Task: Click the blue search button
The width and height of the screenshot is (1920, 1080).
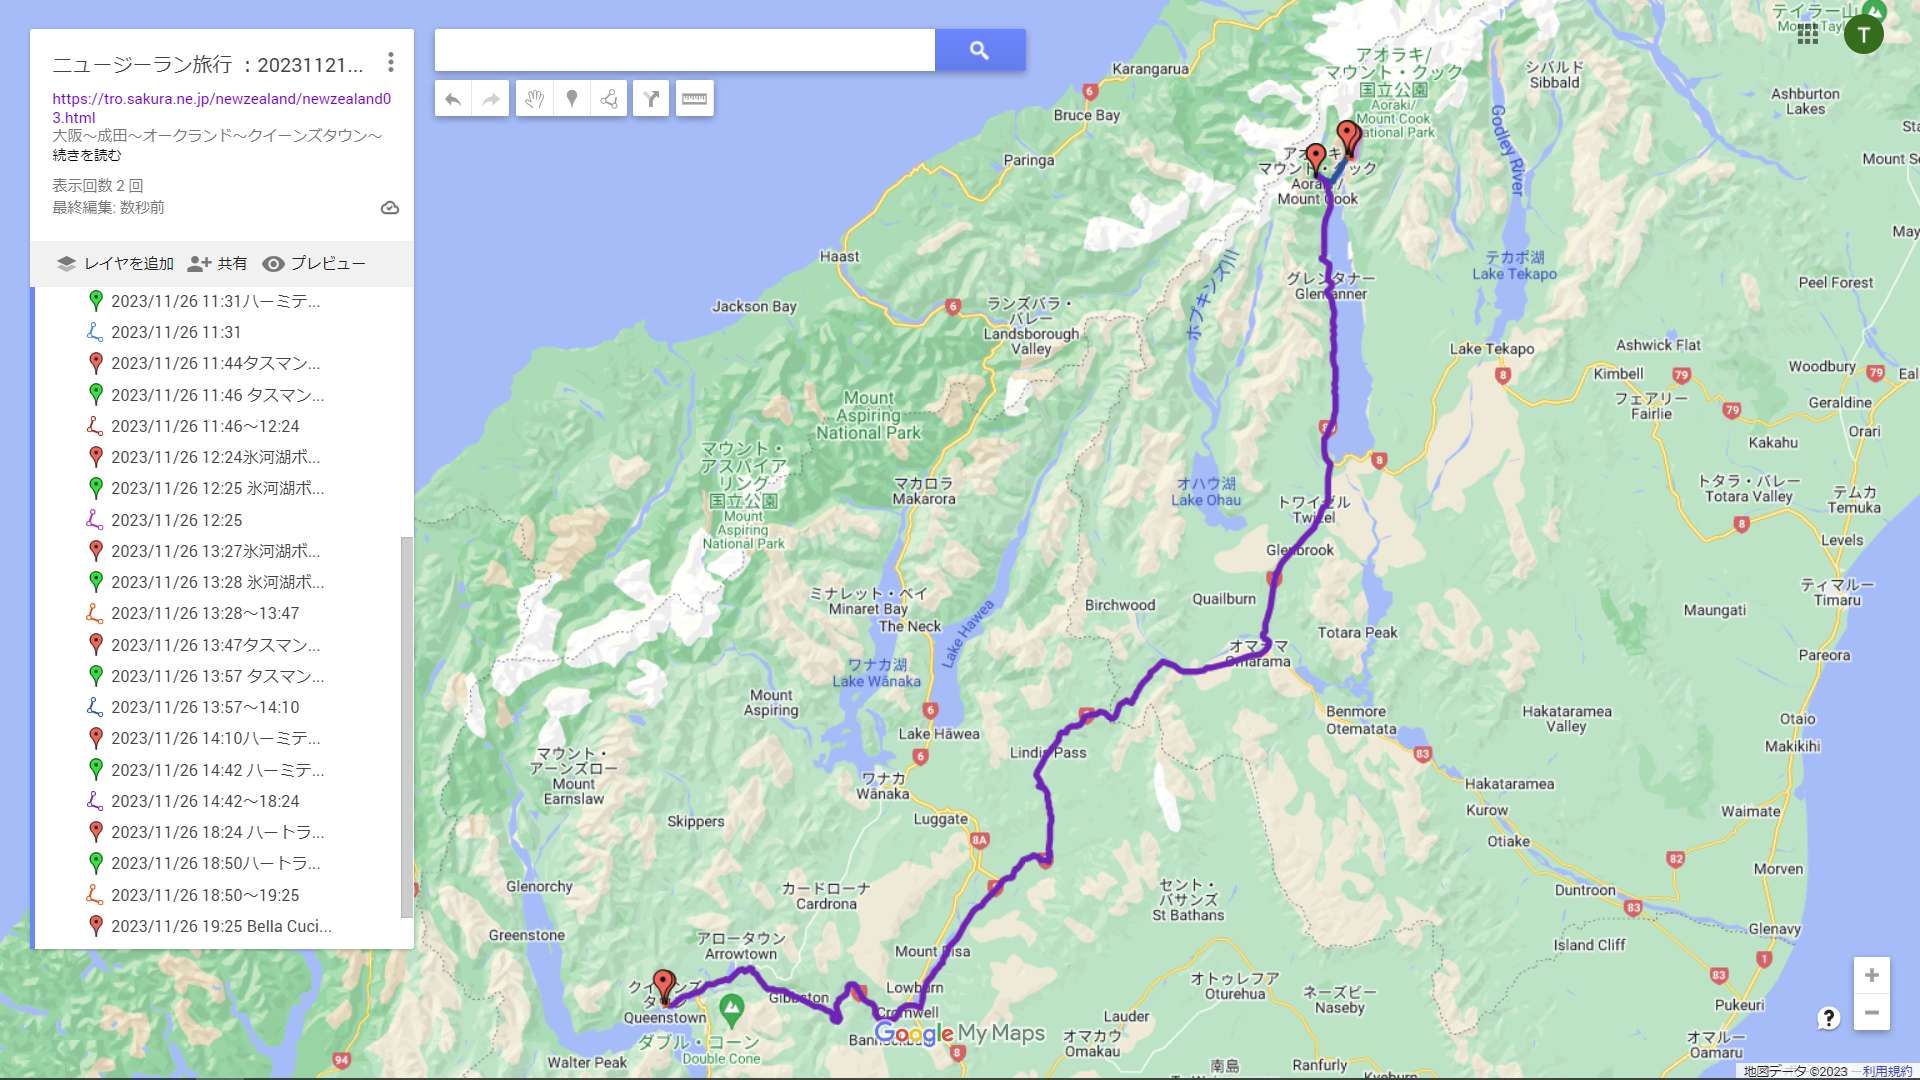Action: click(979, 50)
